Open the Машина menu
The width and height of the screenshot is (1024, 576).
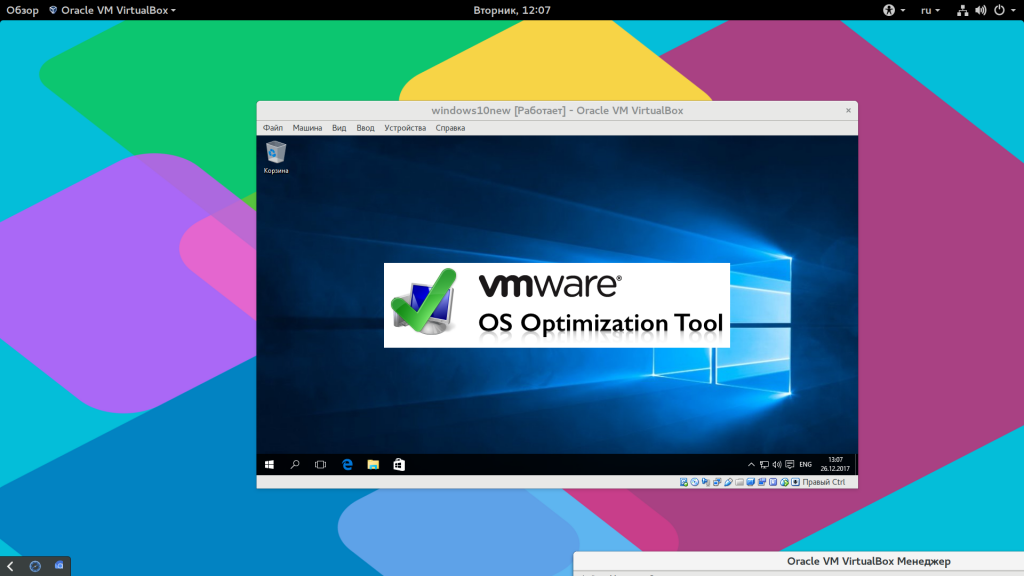click(307, 128)
